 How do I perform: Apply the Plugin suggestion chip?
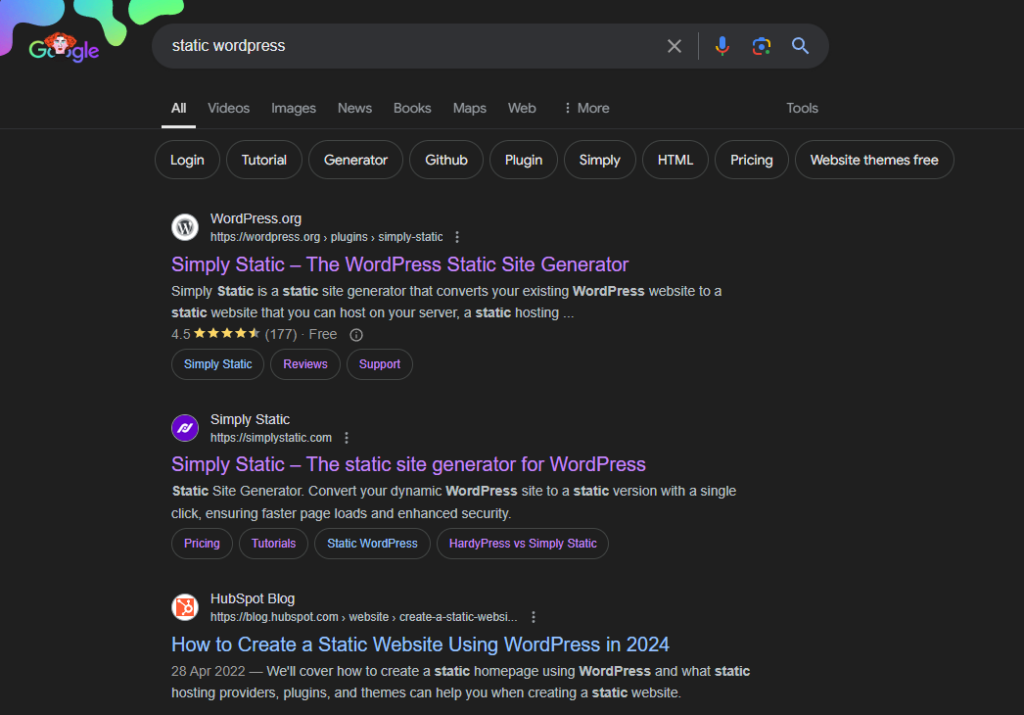coord(523,160)
